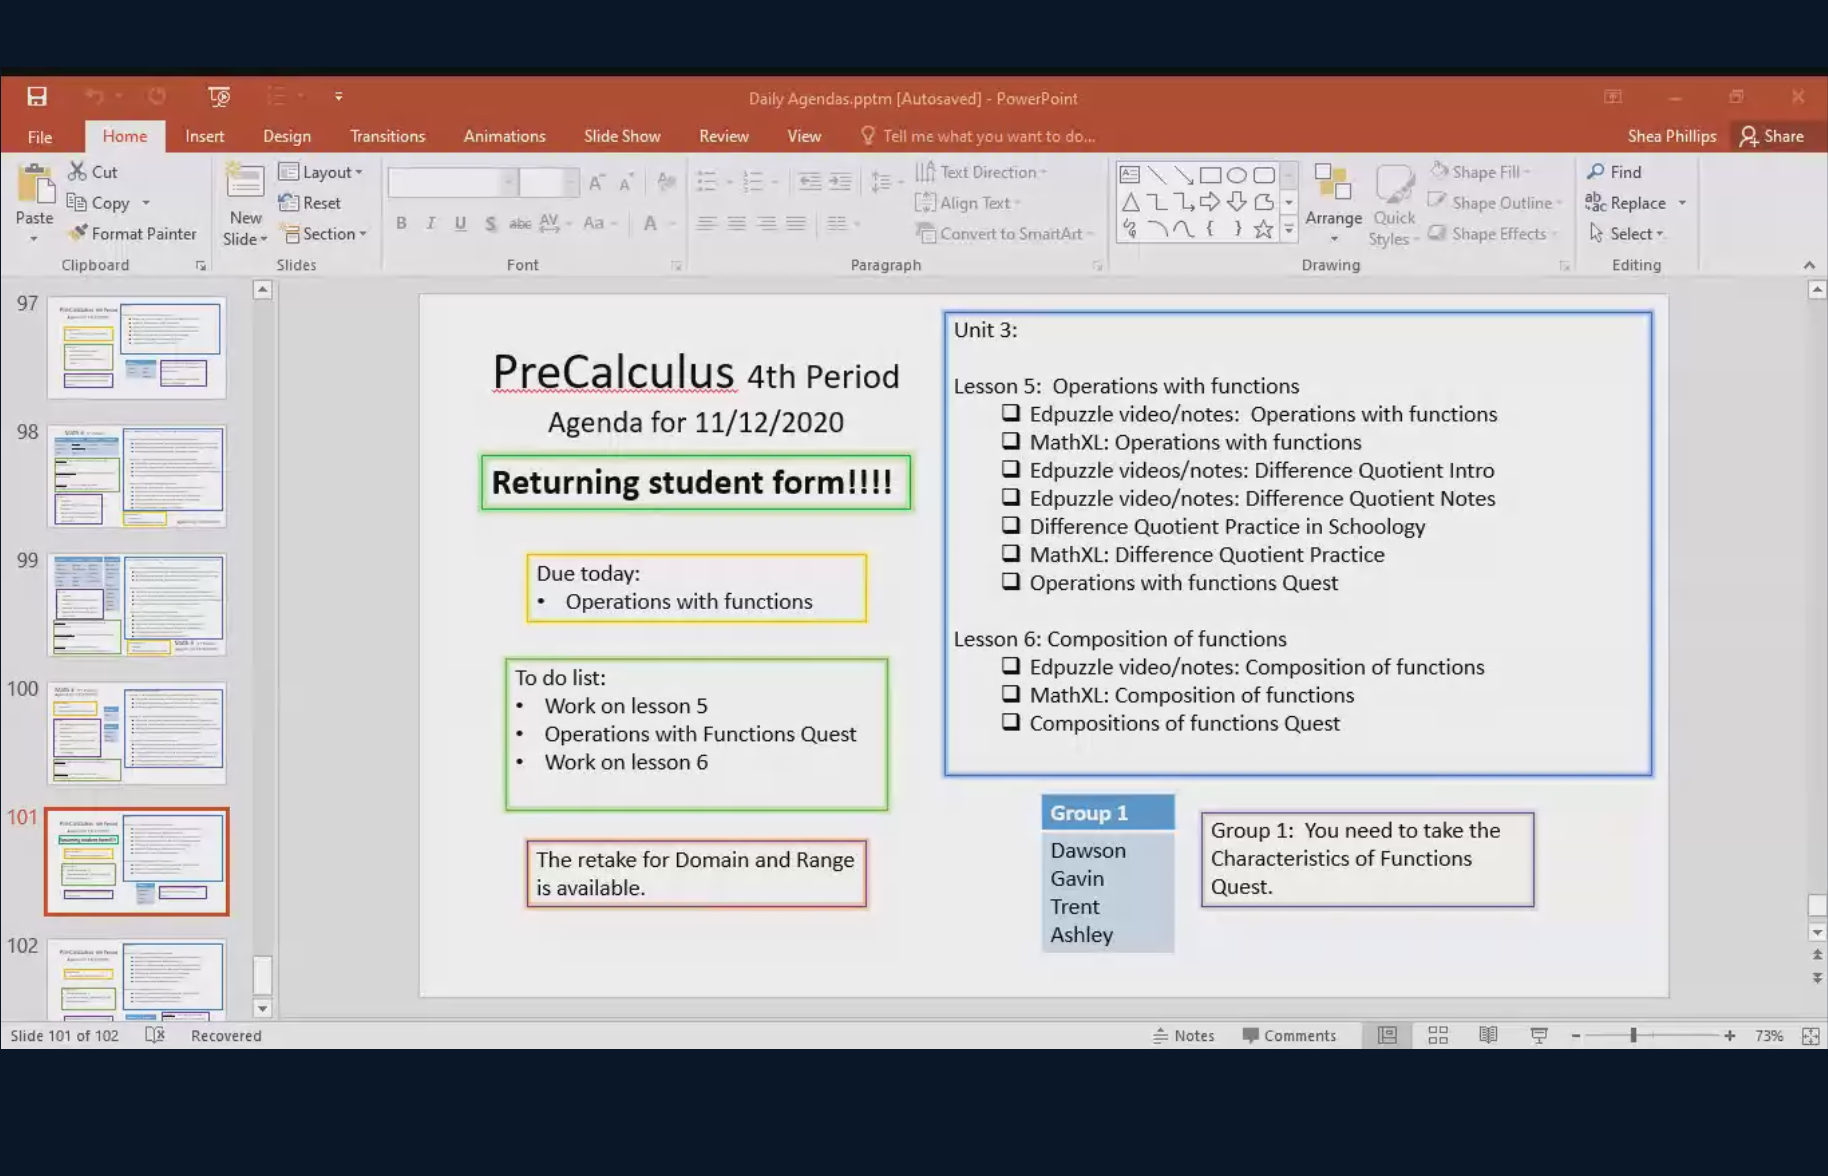
Task: Insert an oval shape from gallery
Action: coord(1237,174)
